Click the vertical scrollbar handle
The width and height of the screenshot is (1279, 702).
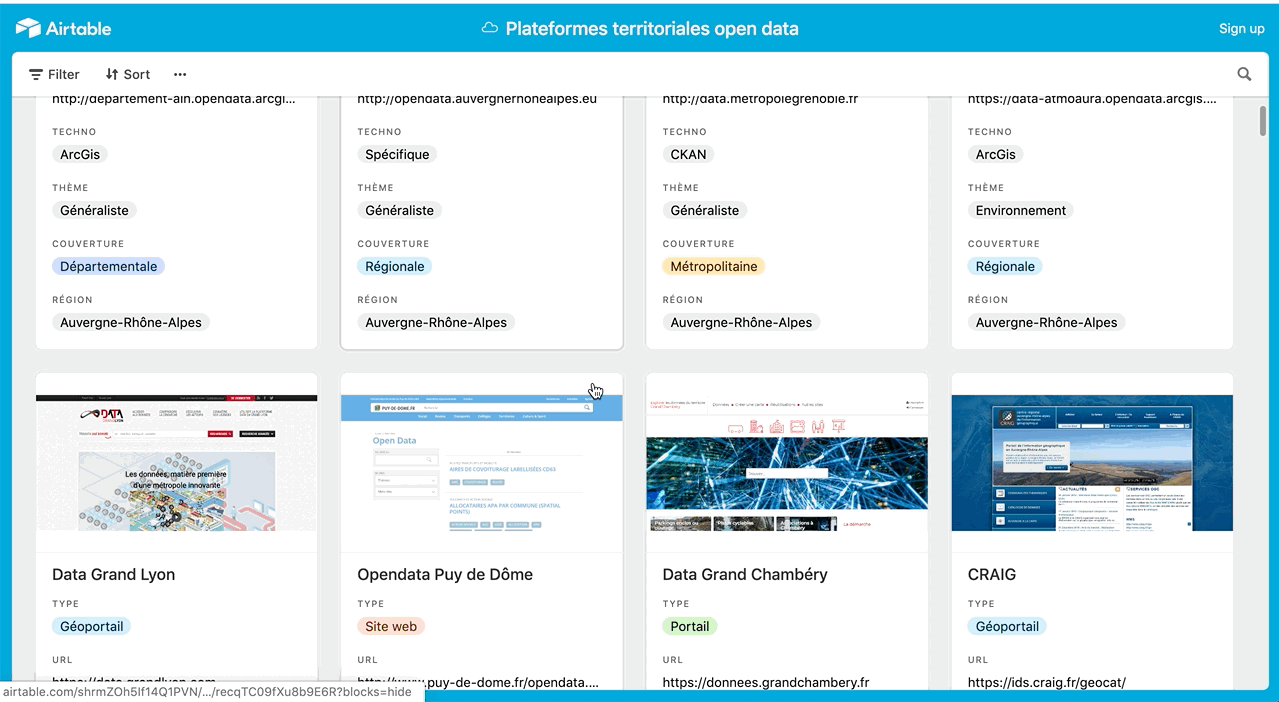click(1264, 120)
